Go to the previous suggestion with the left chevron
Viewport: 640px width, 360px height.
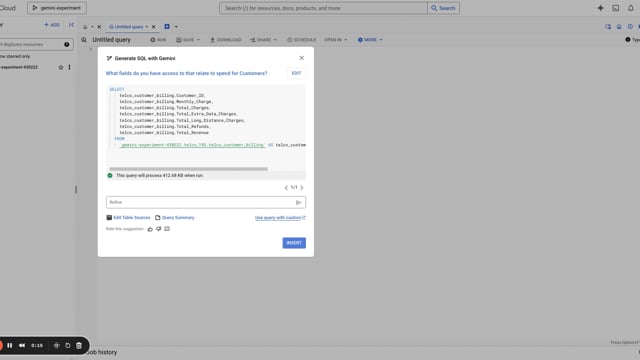point(286,188)
